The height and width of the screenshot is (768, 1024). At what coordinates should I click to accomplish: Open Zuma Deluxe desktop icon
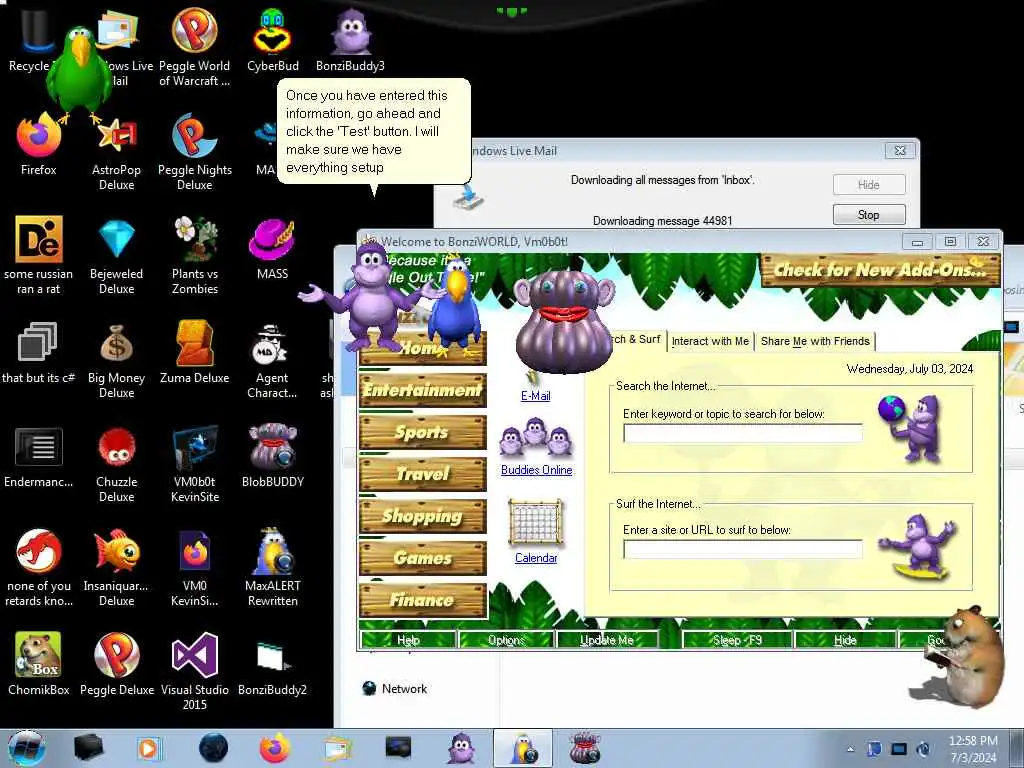coord(195,351)
